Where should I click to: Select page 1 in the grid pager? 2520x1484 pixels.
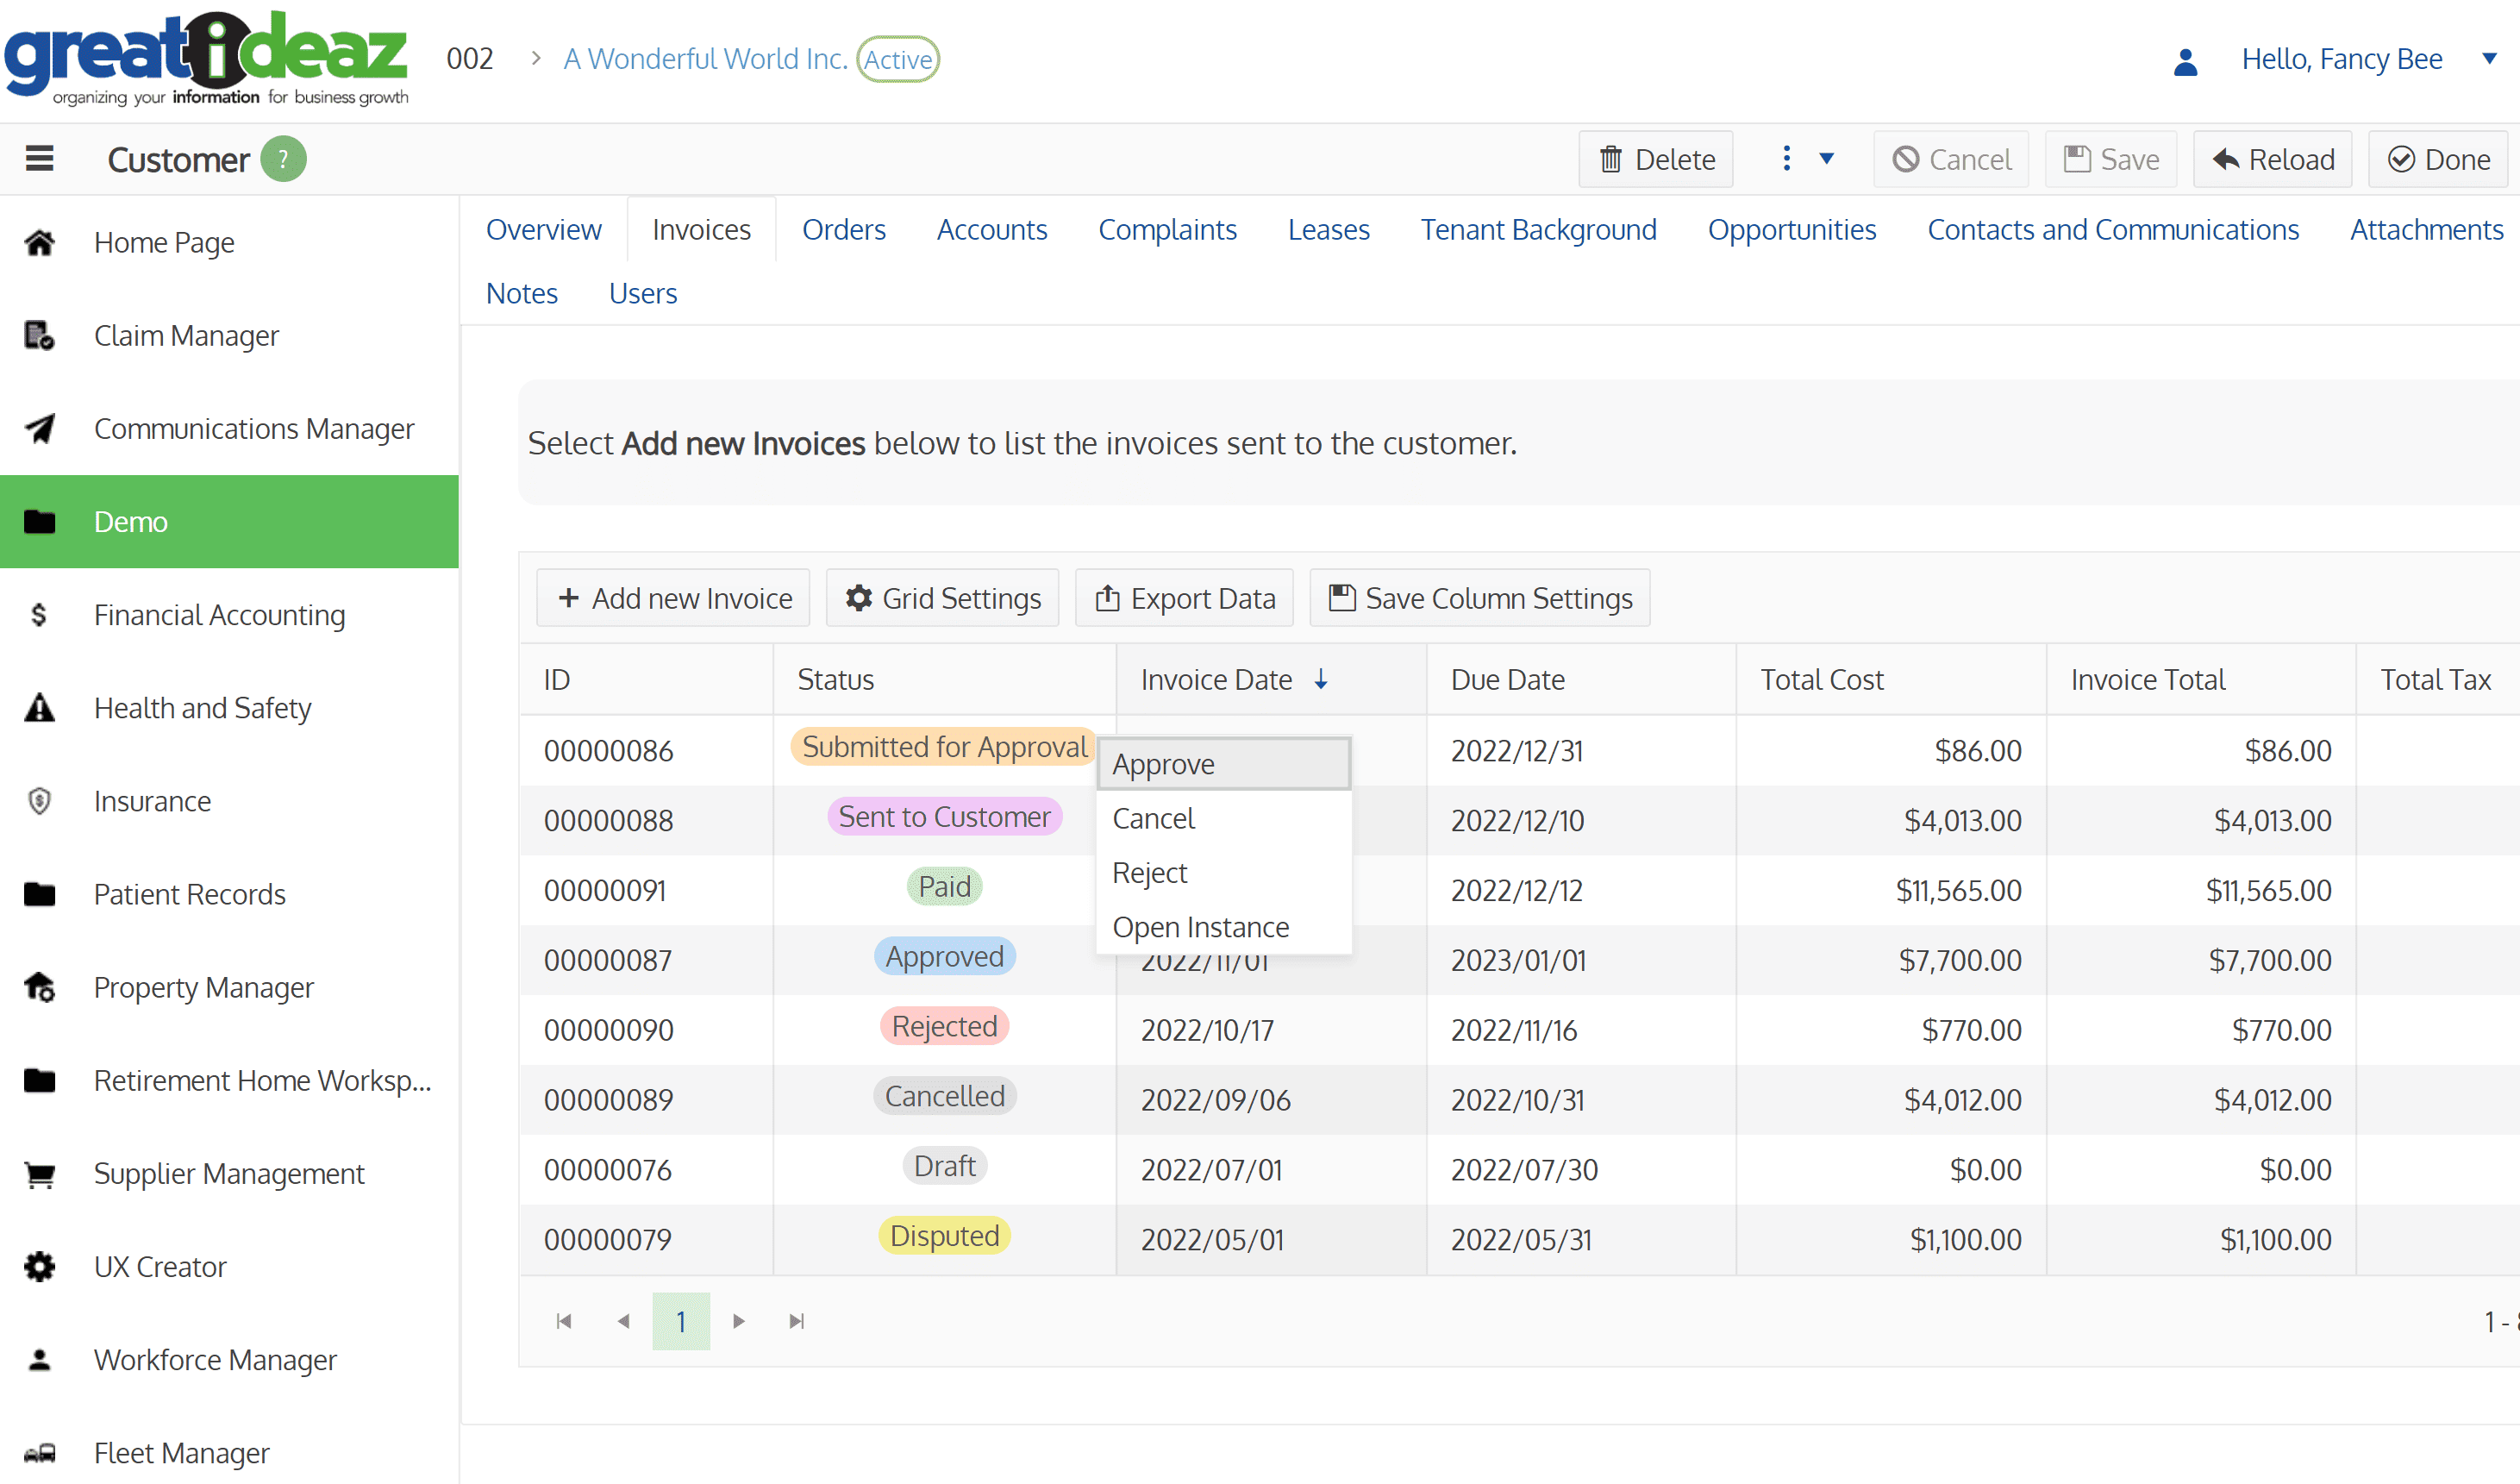coord(681,1321)
